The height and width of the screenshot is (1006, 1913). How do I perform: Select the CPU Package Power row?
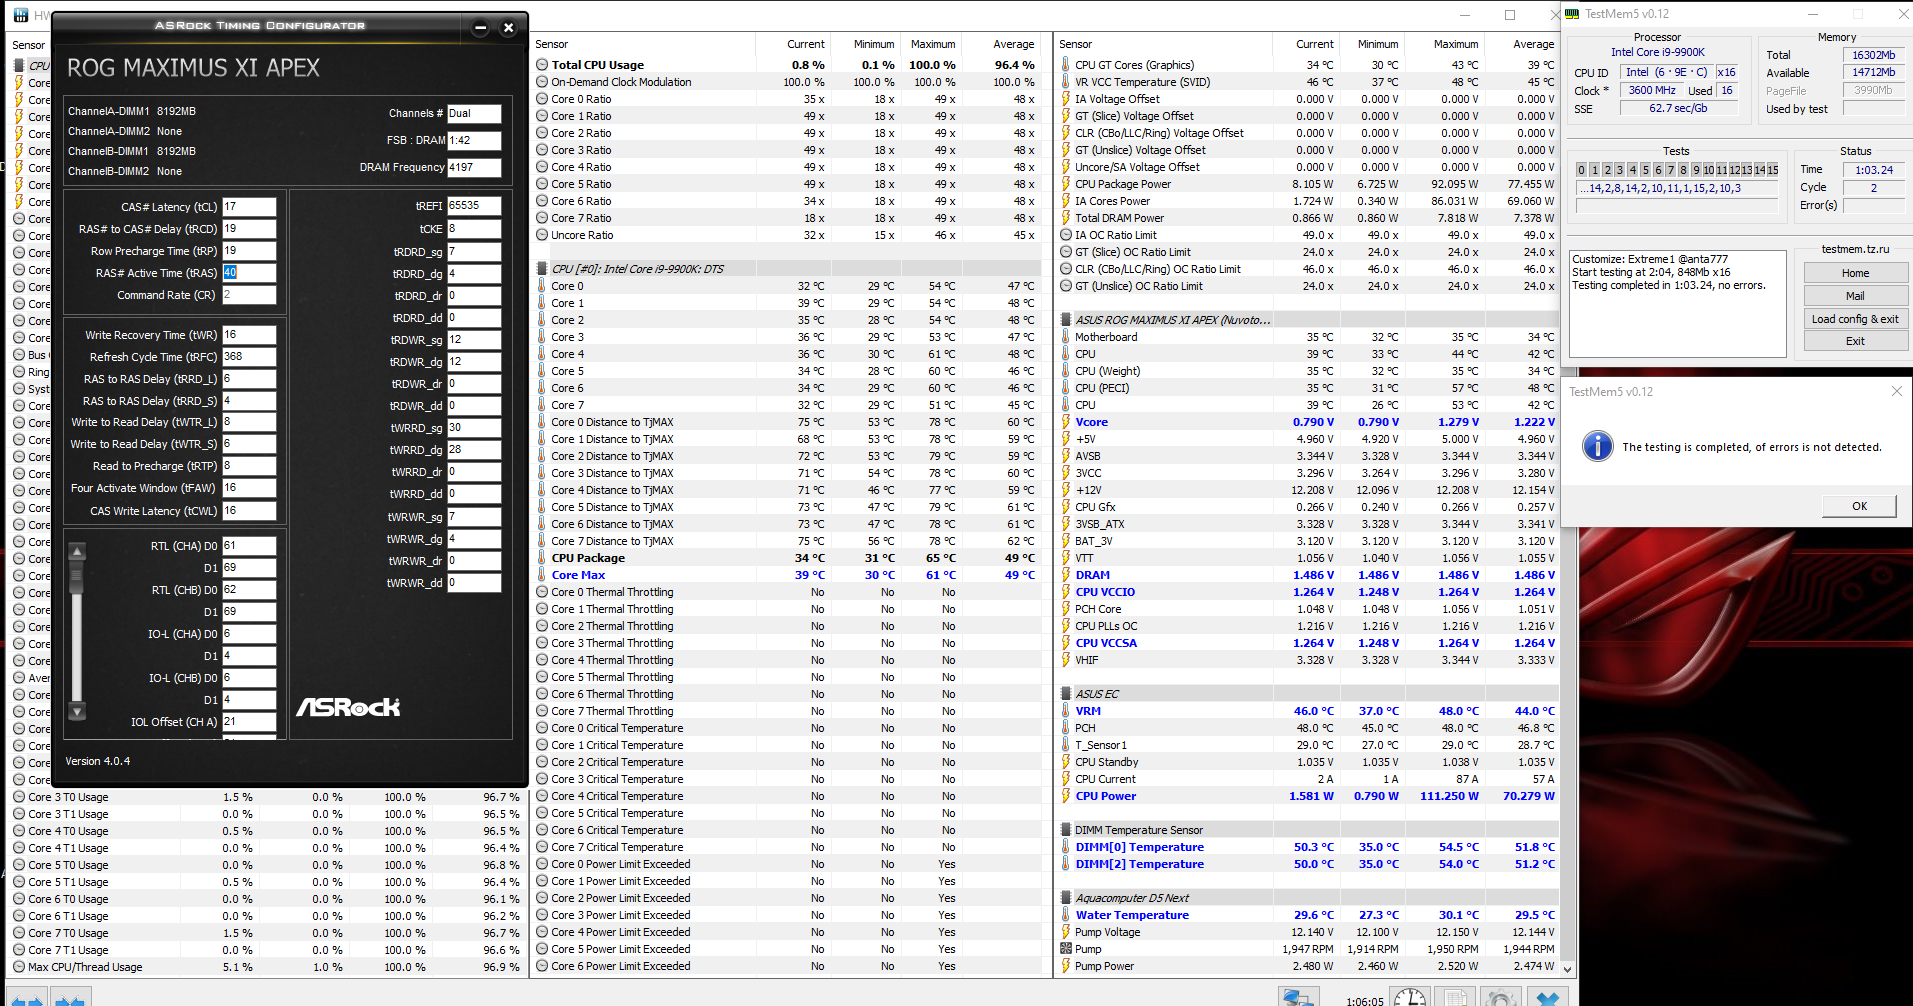point(1308,184)
